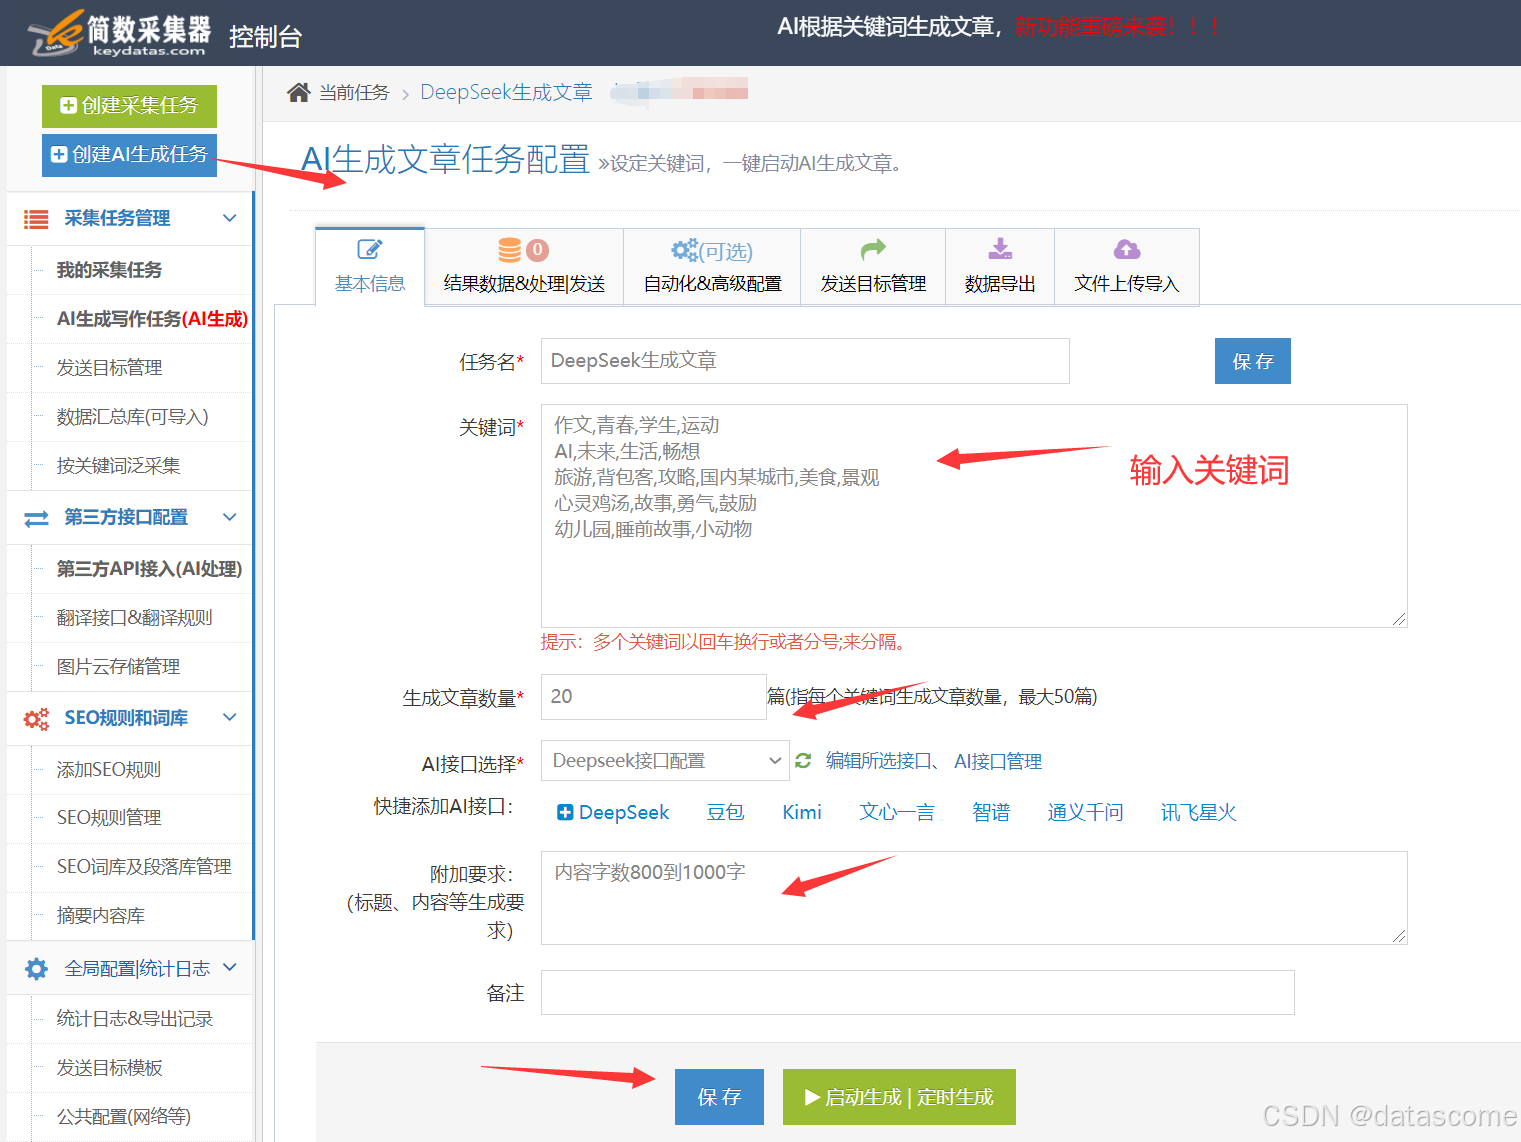Add the 智谱 AI interface
The width and height of the screenshot is (1521, 1142).
coord(991,812)
